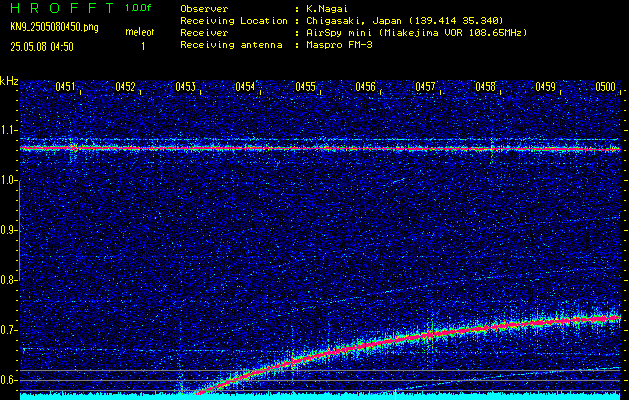Click the Maspro FM-3 antenna text
The image size is (629, 400).
339,45
